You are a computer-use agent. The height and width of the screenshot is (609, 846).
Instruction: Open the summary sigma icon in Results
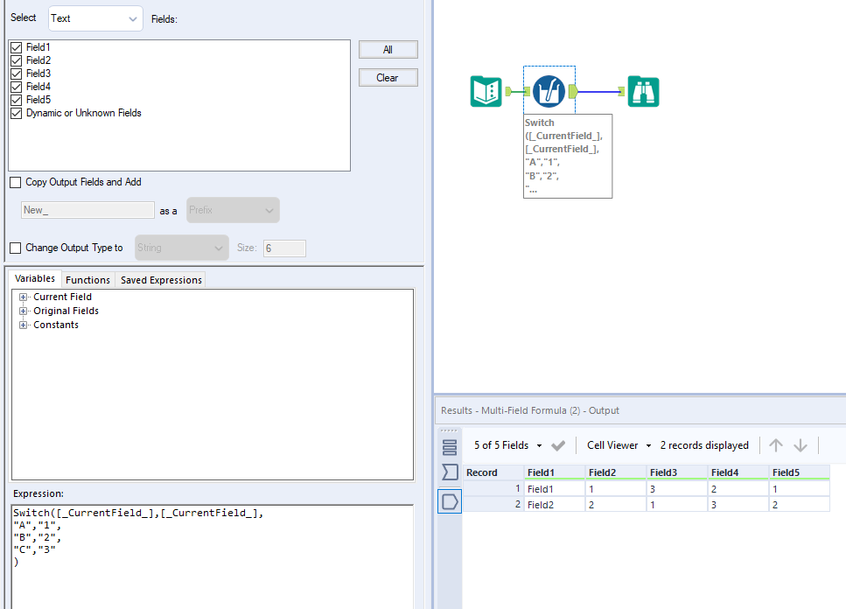click(x=449, y=472)
